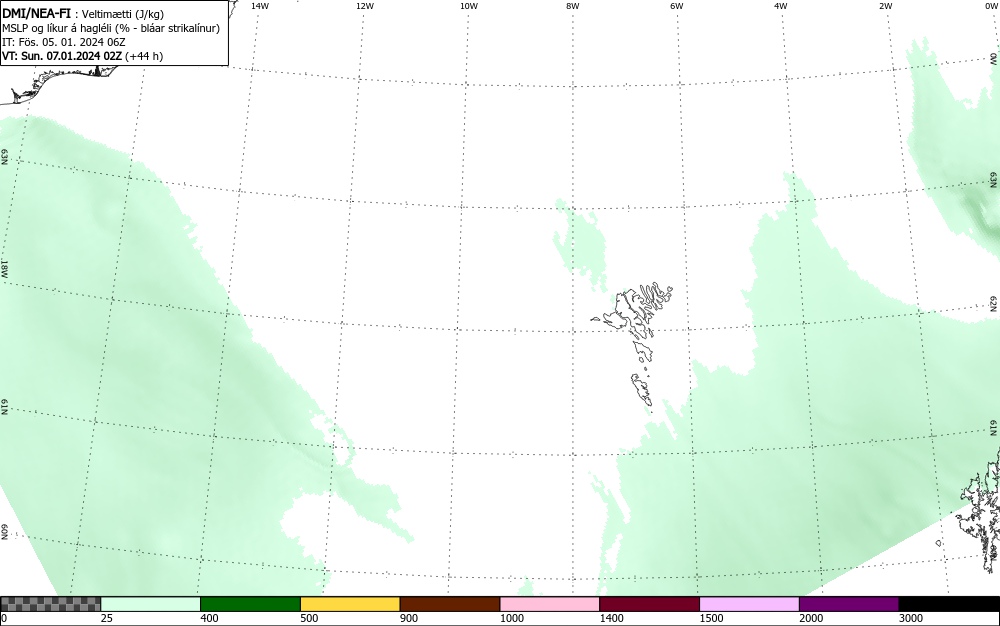The image size is (1000, 626).
Task: Click the "Veltimætti (J/kg)" parameter label
Action: [x=123, y=14]
